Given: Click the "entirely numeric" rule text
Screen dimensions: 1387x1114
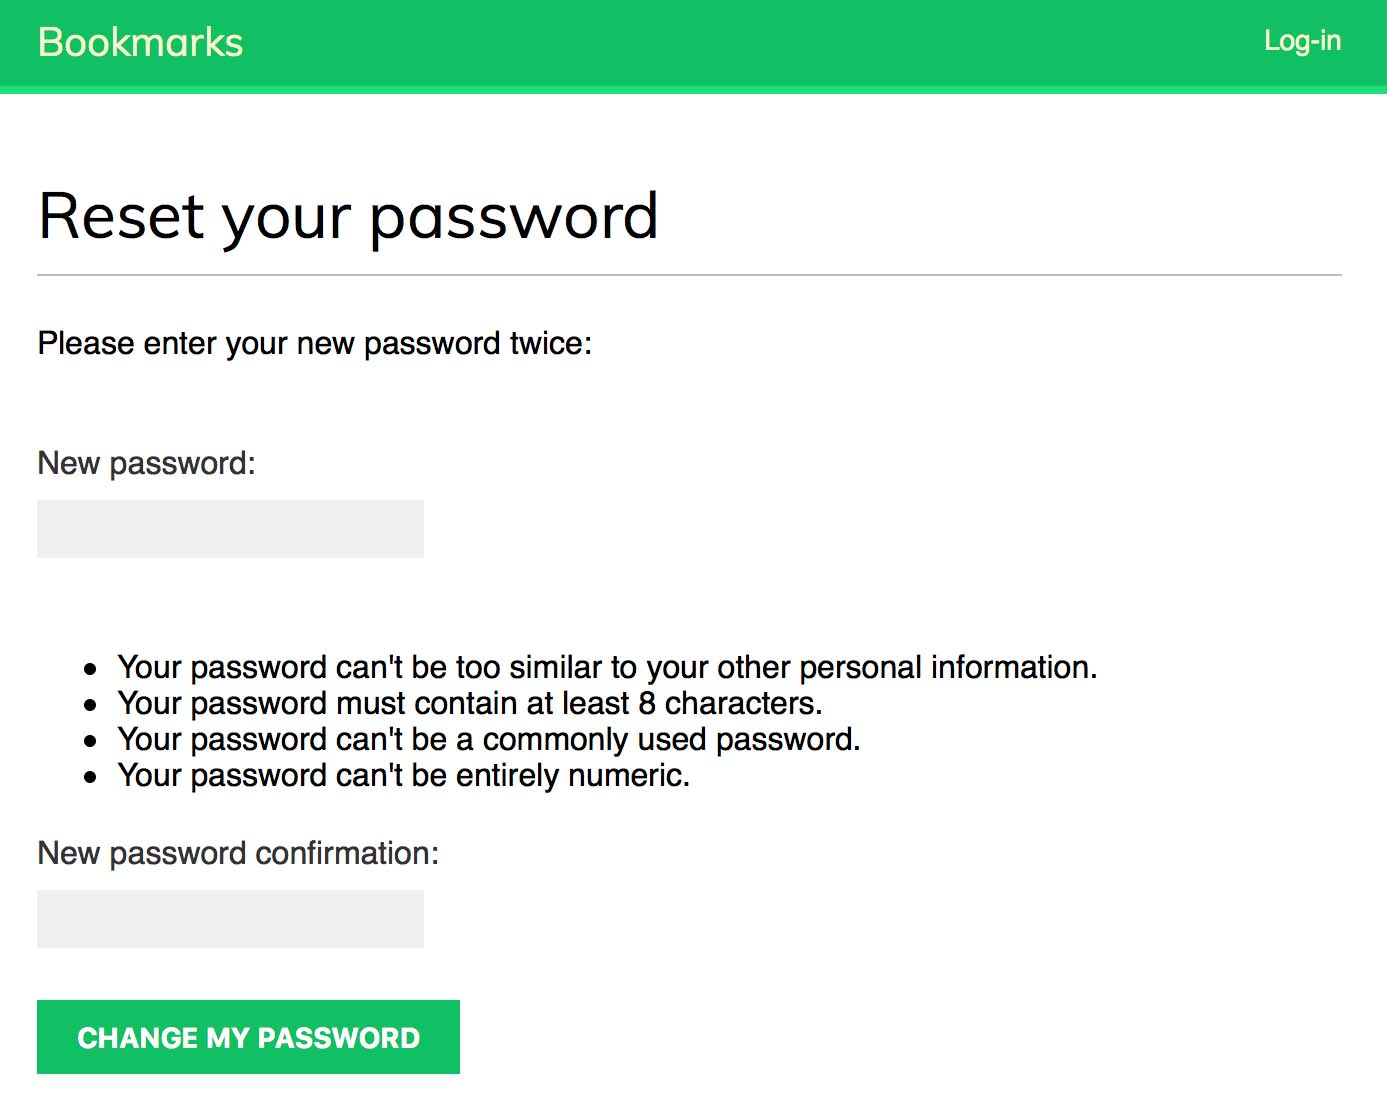Looking at the screenshot, I should [403, 775].
